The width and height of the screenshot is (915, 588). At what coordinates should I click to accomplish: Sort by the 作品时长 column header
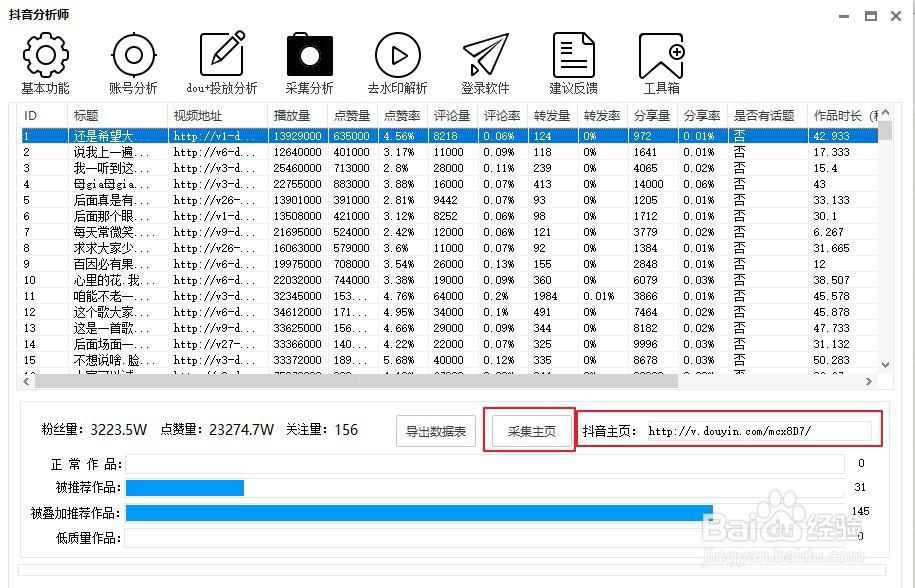point(843,116)
